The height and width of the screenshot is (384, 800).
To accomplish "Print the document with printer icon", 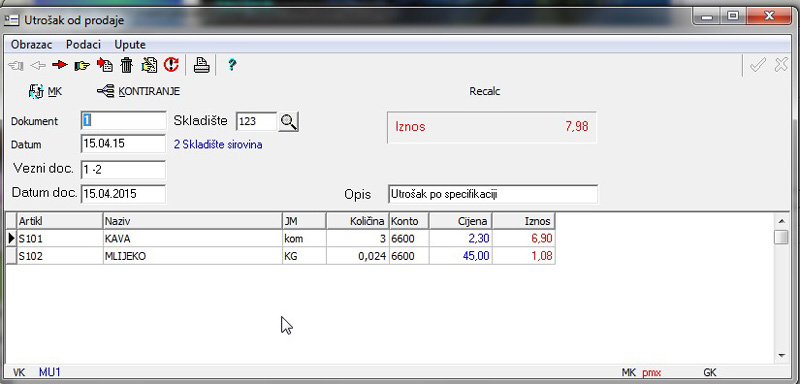I will tap(202, 65).
